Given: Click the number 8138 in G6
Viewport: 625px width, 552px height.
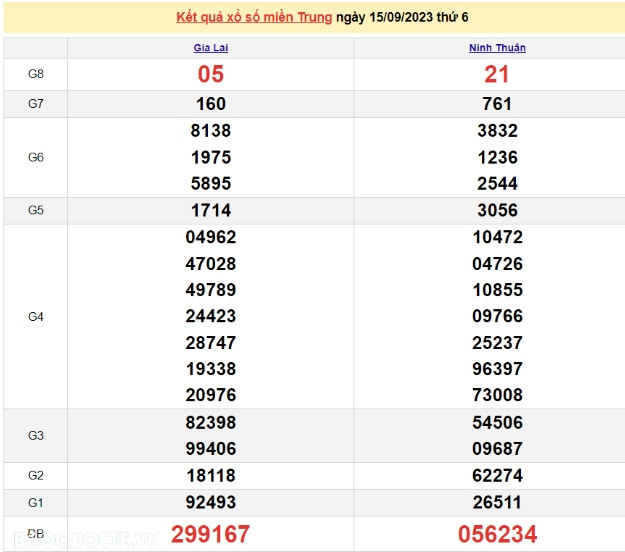Looking at the screenshot, I should point(211,131).
